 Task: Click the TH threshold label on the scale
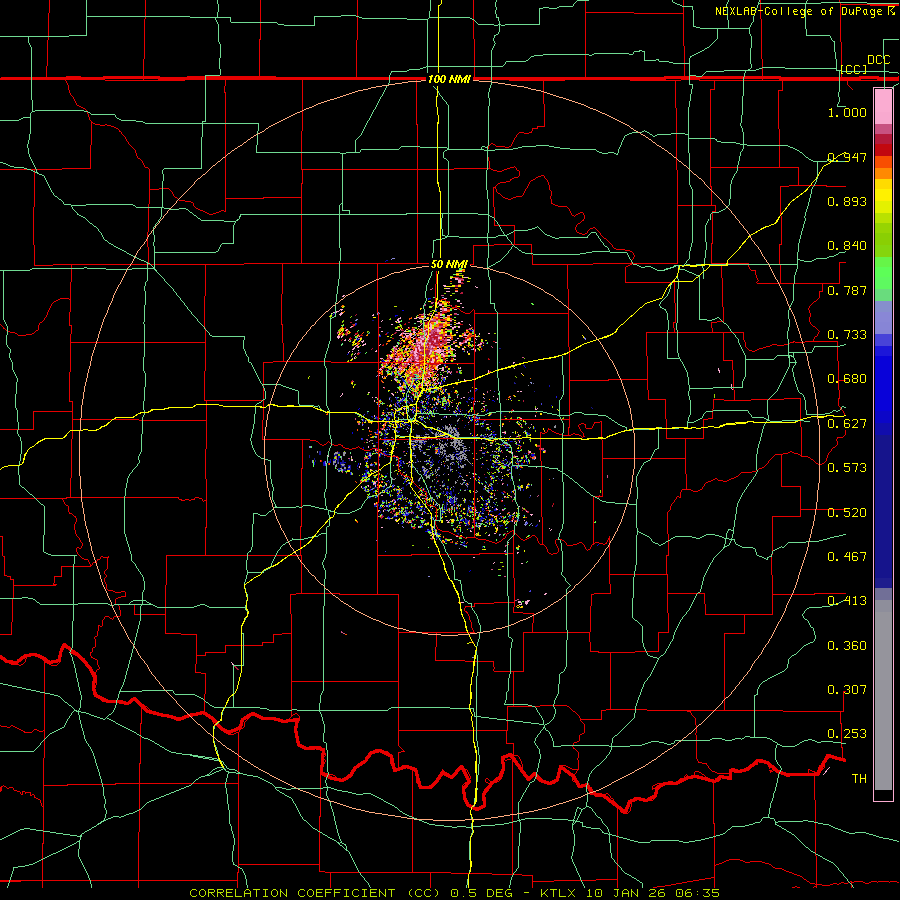coord(859,779)
